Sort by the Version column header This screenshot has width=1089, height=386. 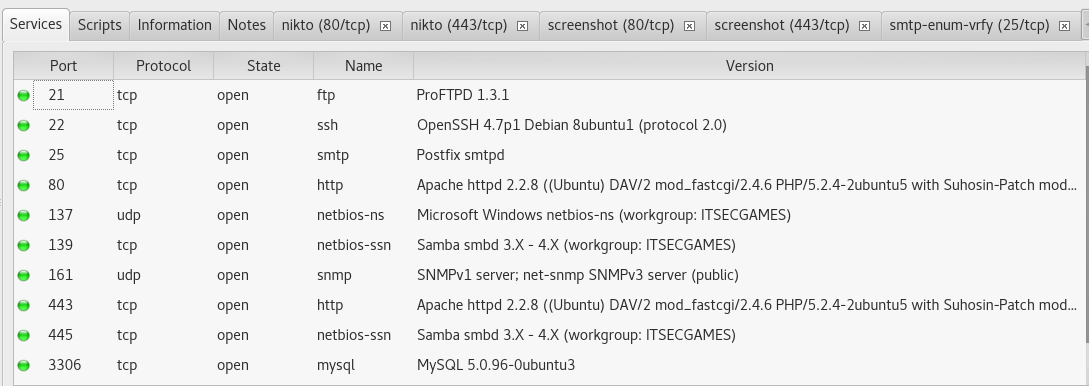click(x=749, y=66)
